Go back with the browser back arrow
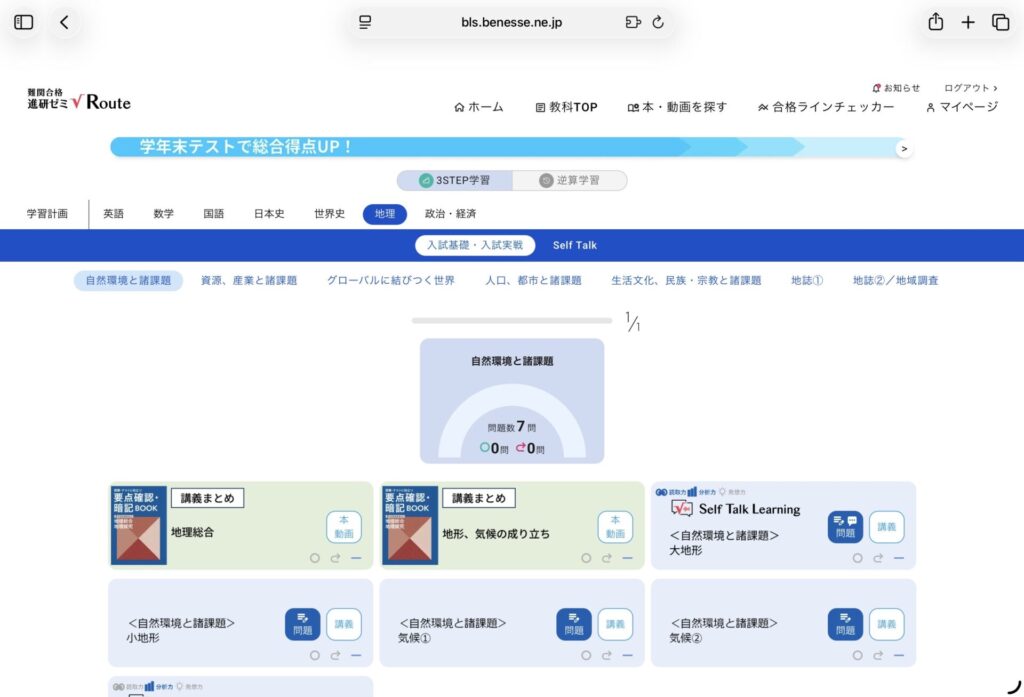 pos(64,22)
